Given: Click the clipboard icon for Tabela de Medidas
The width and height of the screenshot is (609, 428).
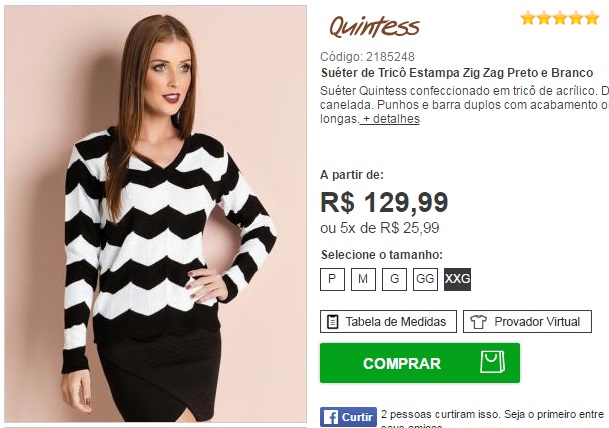Looking at the screenshot, I should coord(332,322).
